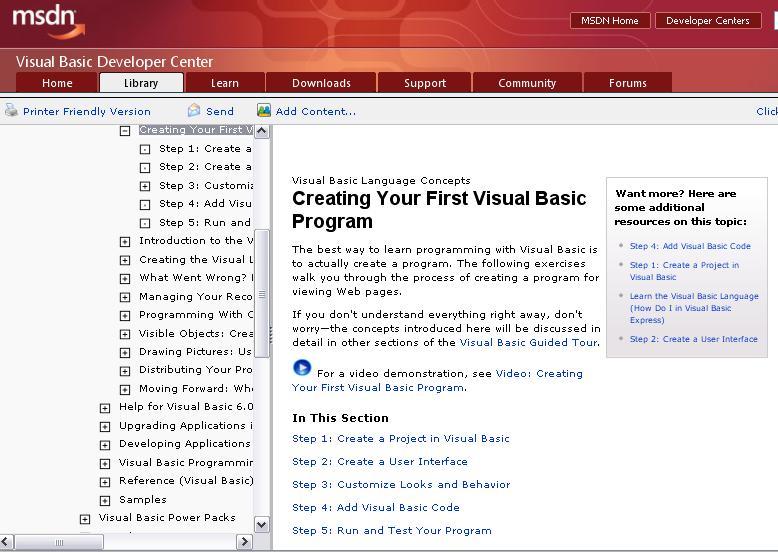
Task: Open sidebar Step 2: Create a User Interface
Action: click(x=694, y=339)
